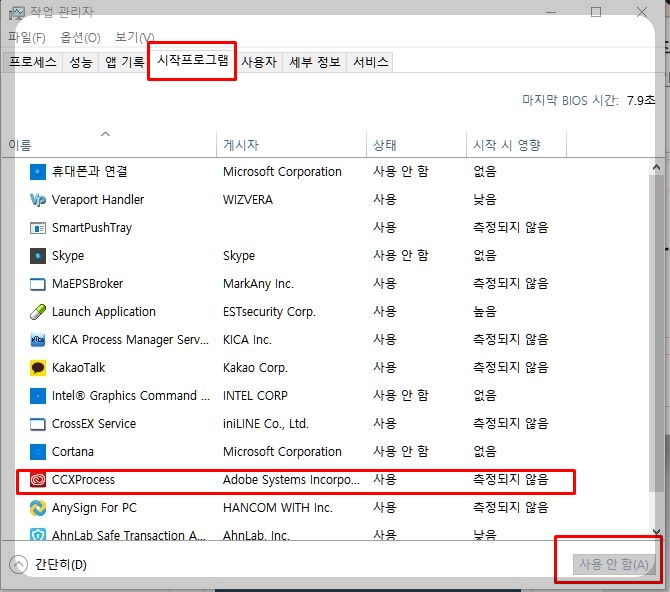Click 7.9초 last BIOS time value
The image size is (670, 592).
point(641,101)
